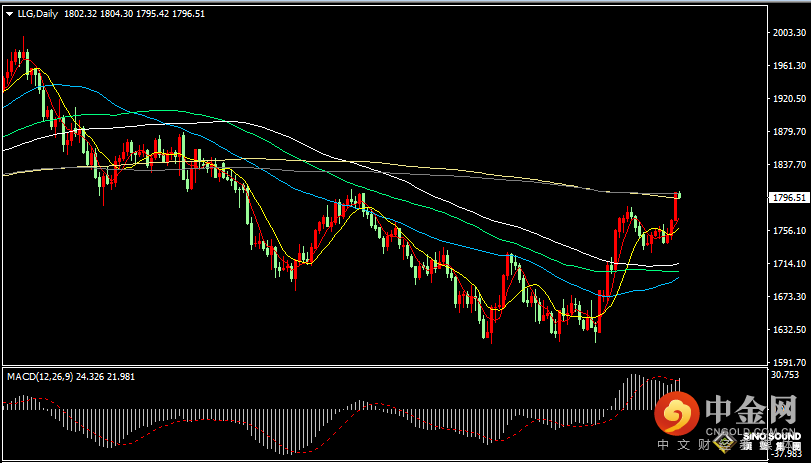Click the 1632.50 price axis label
The image size is (811, 463).
click(789, 330)
